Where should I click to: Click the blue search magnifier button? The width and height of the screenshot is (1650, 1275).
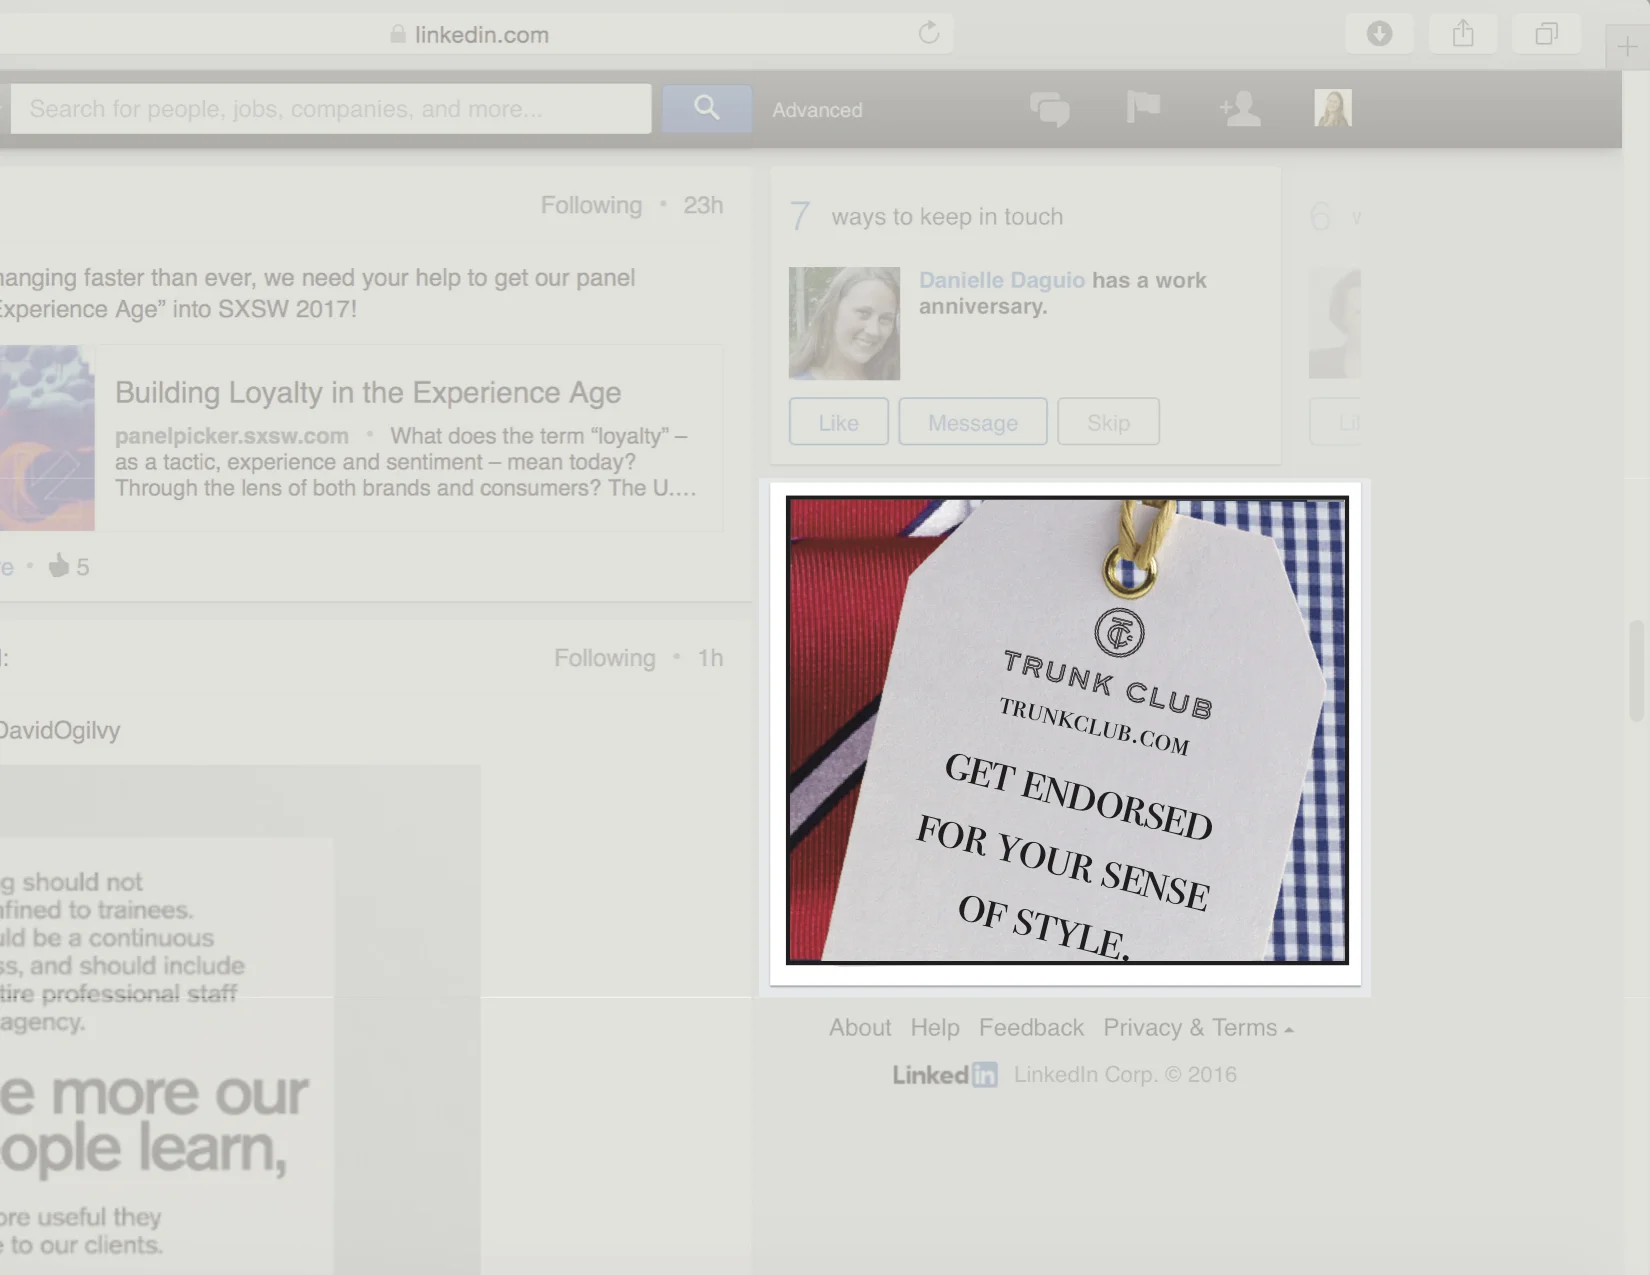tap(707, 108)
